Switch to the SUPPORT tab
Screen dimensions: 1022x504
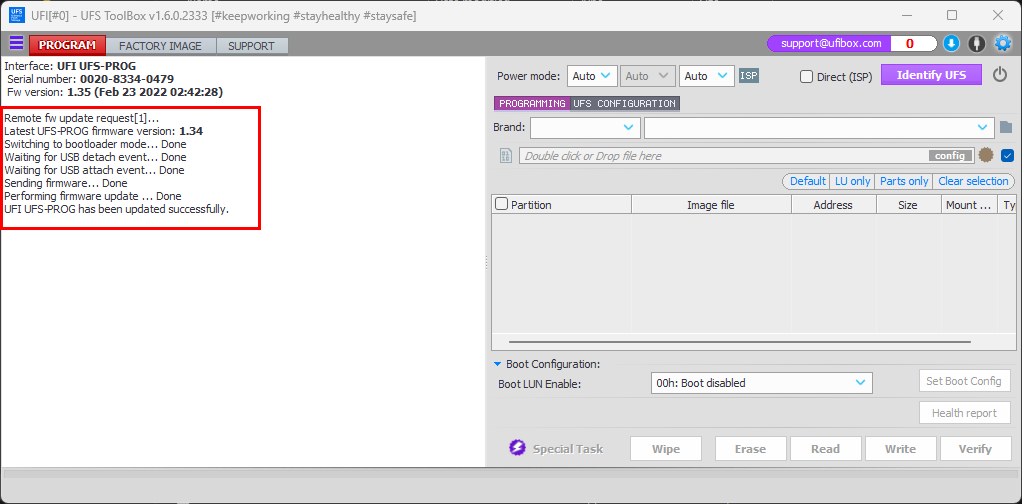[252, 46]
